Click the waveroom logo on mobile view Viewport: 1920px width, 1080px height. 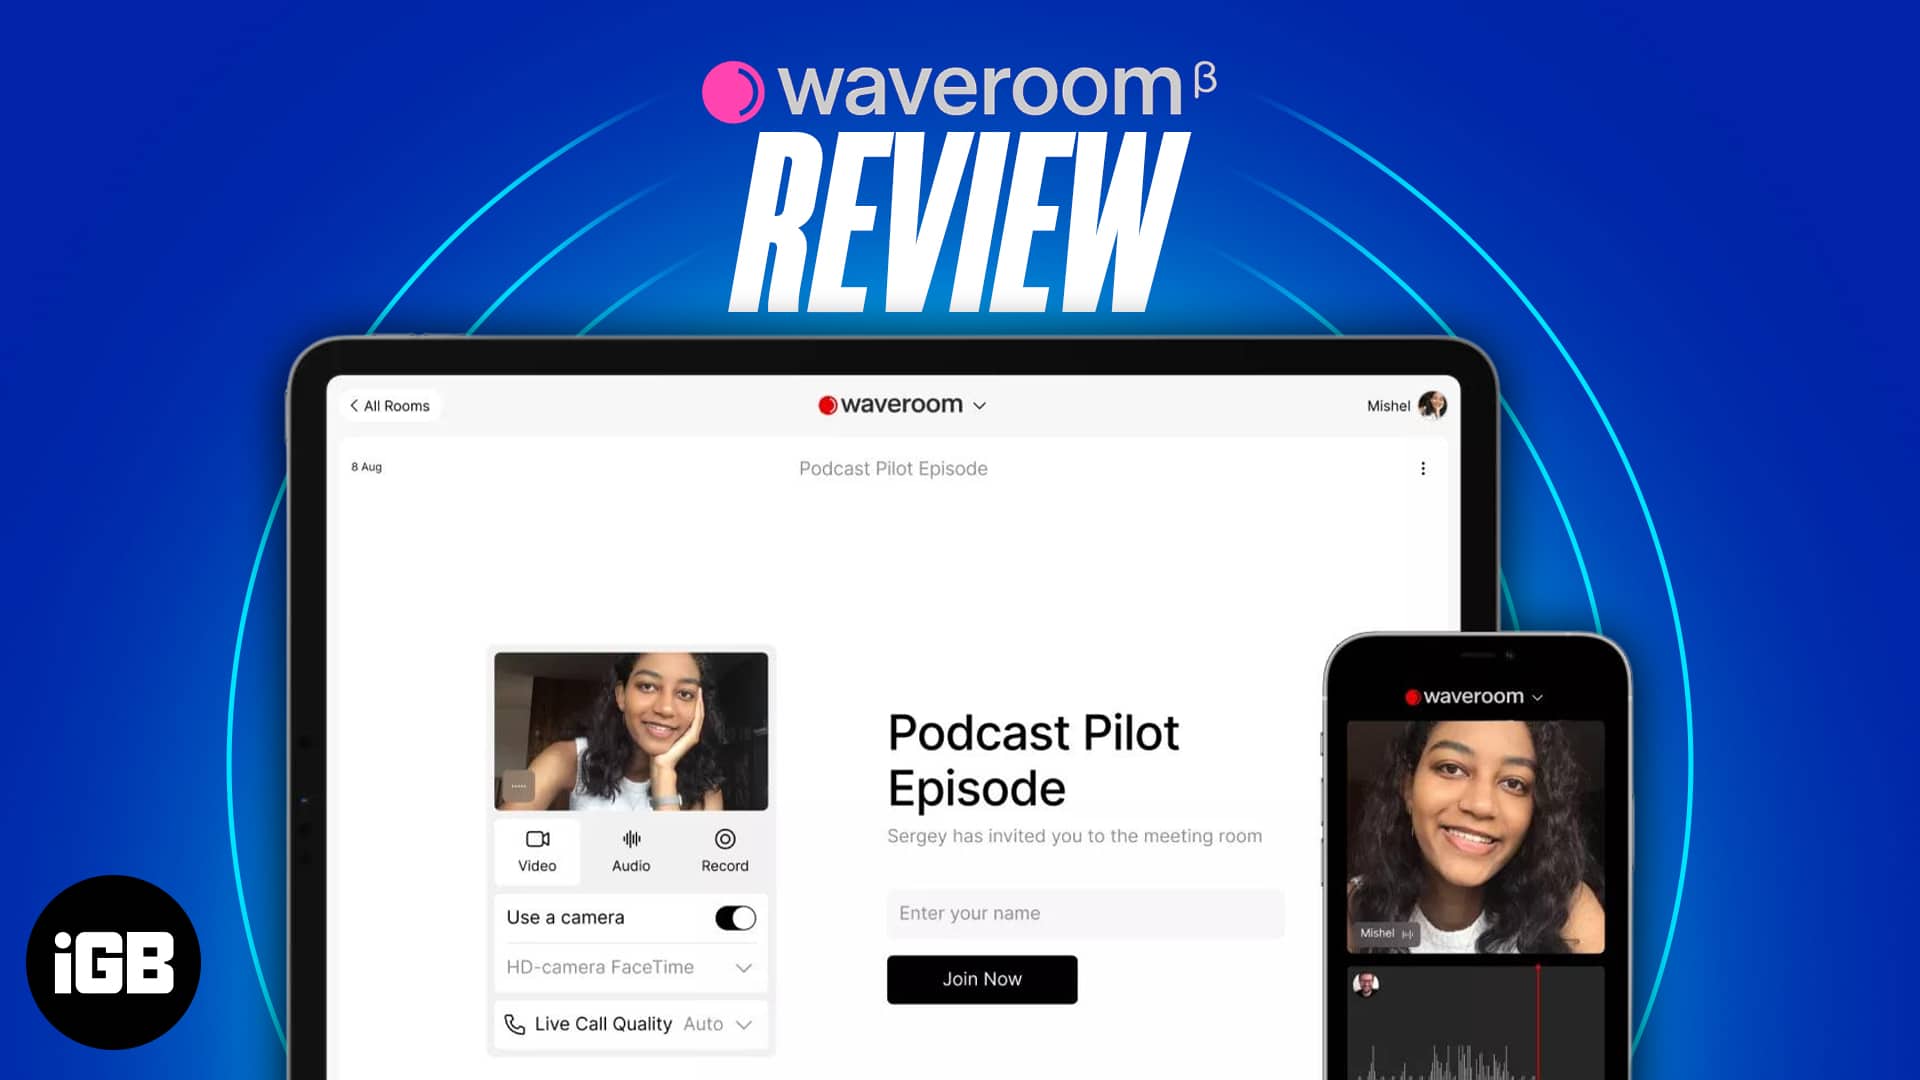coord(1470,695)
